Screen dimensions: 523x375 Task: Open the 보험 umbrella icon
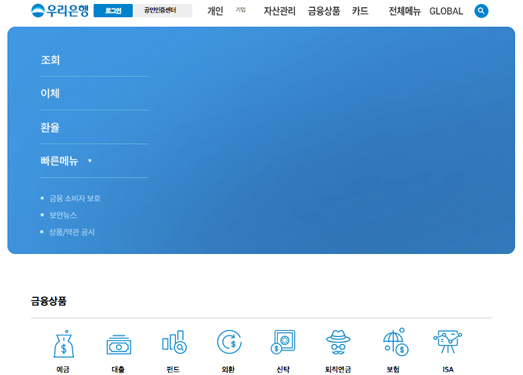click(x=396, y=342)
